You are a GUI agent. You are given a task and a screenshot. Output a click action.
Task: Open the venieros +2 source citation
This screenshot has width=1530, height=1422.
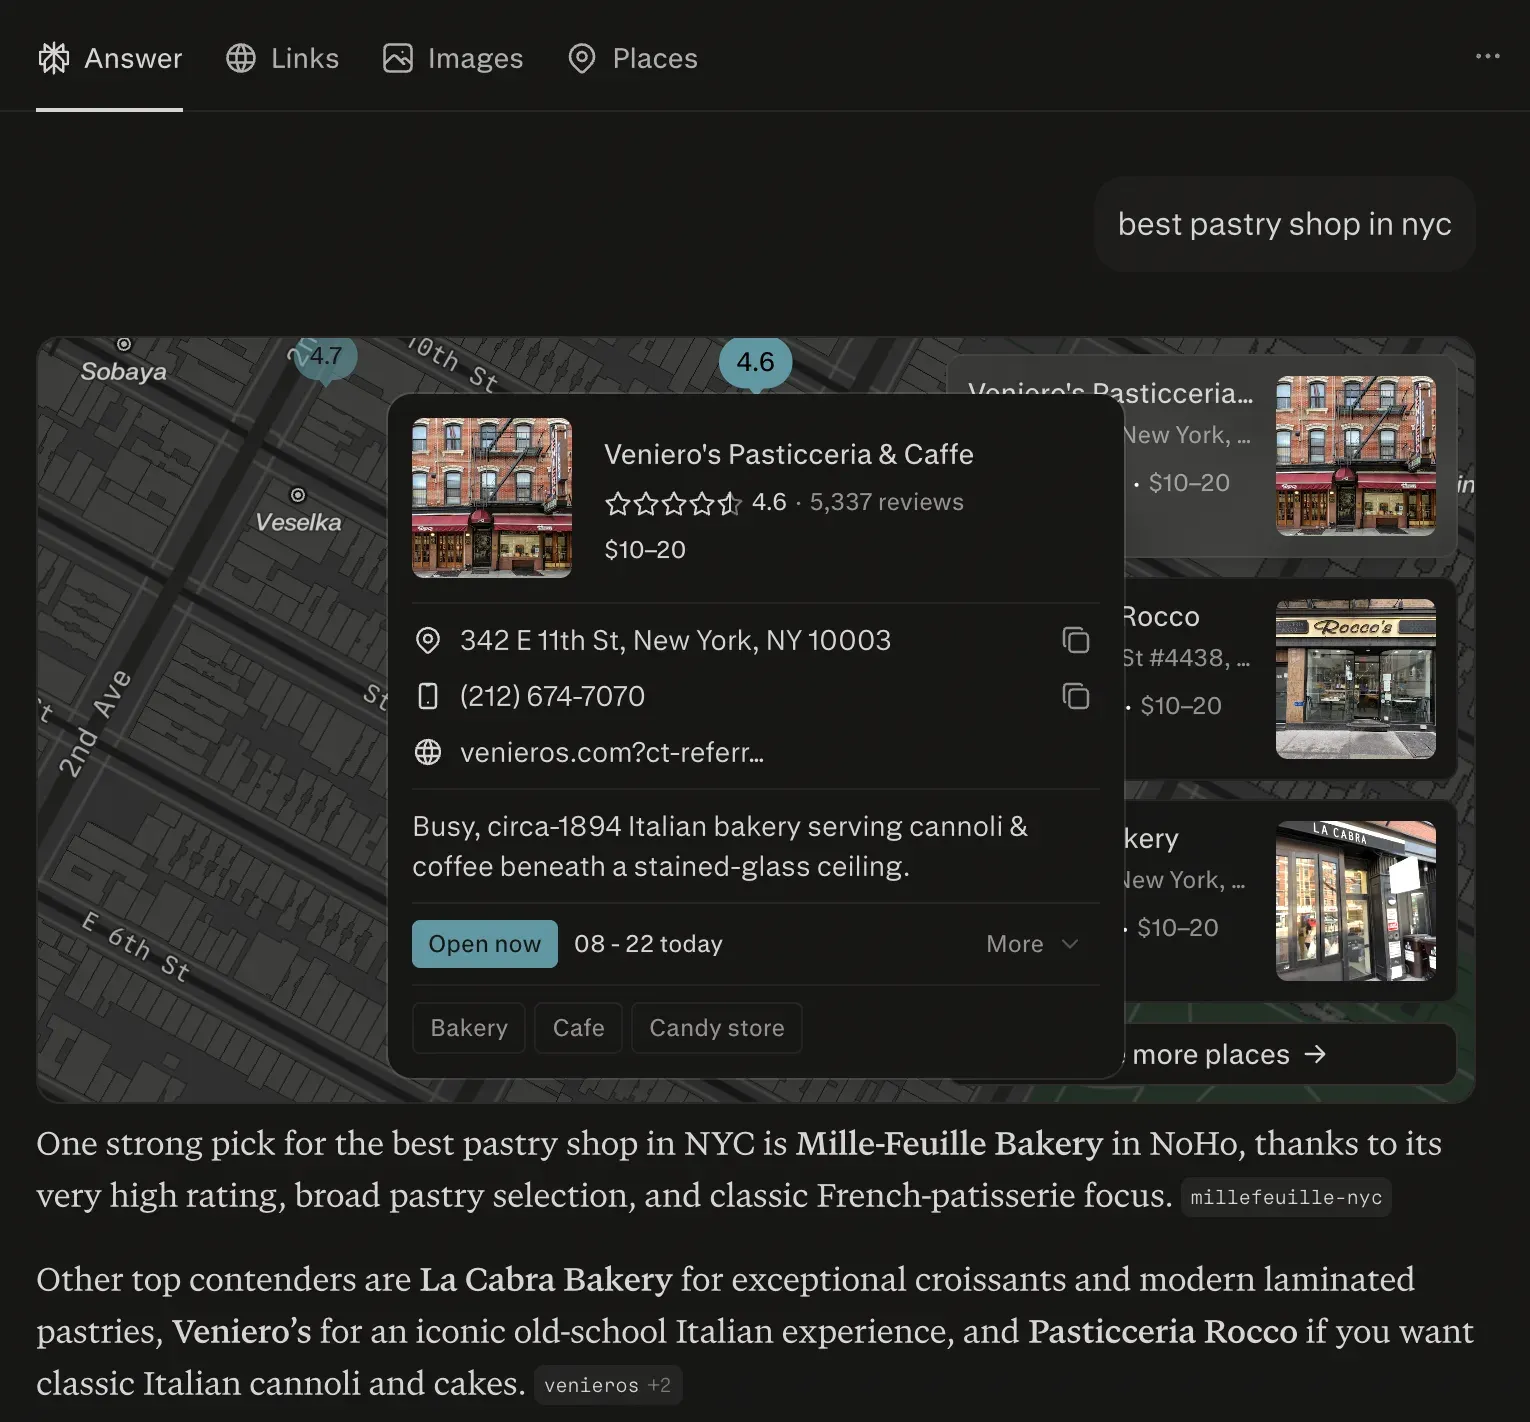[608, 1385]
